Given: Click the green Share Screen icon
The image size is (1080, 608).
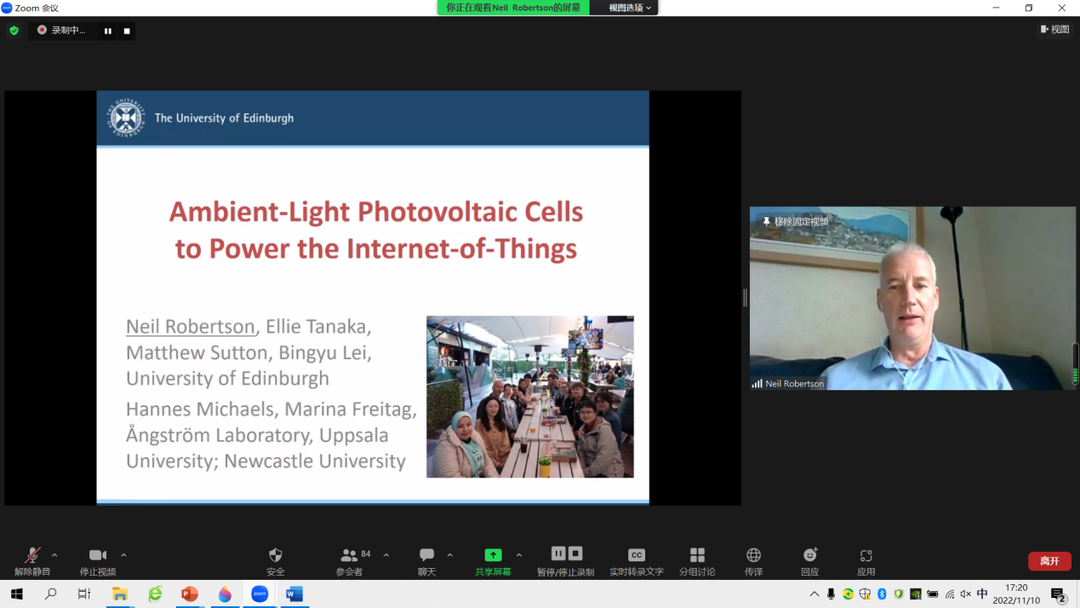Looking at the screenshot, I should 493,556.
